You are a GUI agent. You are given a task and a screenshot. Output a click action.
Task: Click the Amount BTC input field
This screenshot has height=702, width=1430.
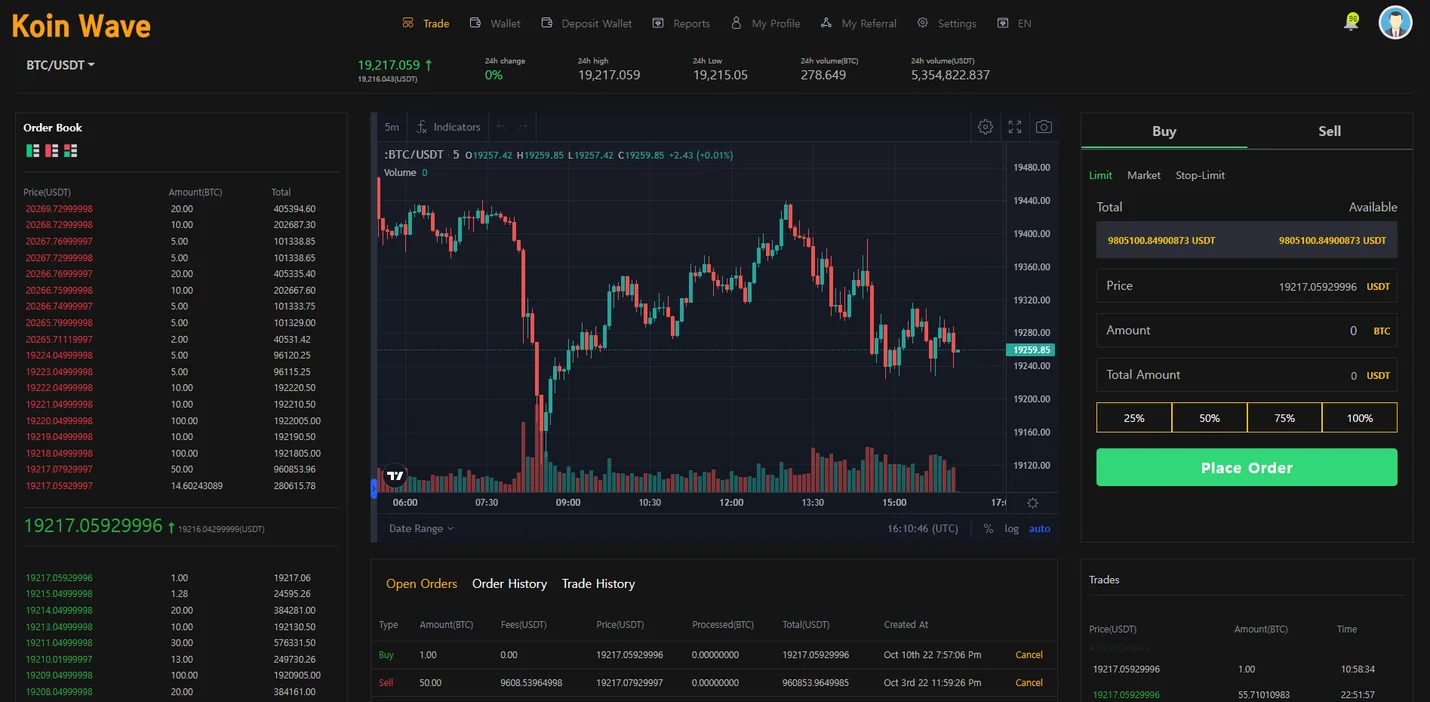(1247, 330)
